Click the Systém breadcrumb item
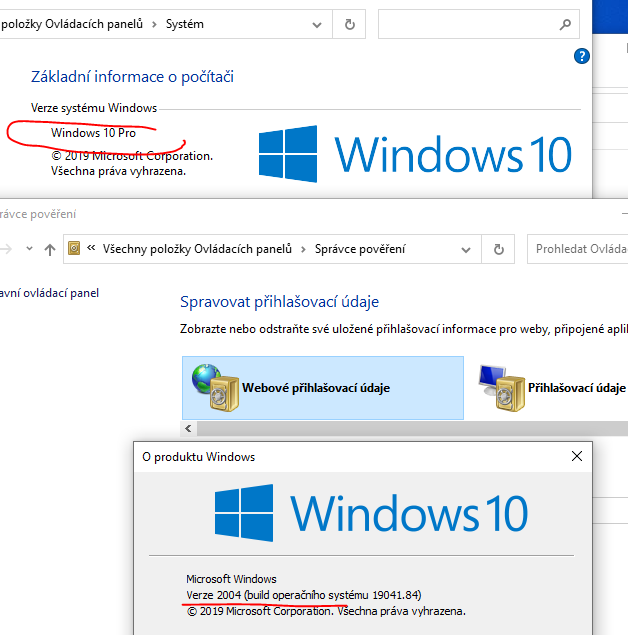Image resolution: width=628 pixels, height=635 pixels. coord(186,24)
